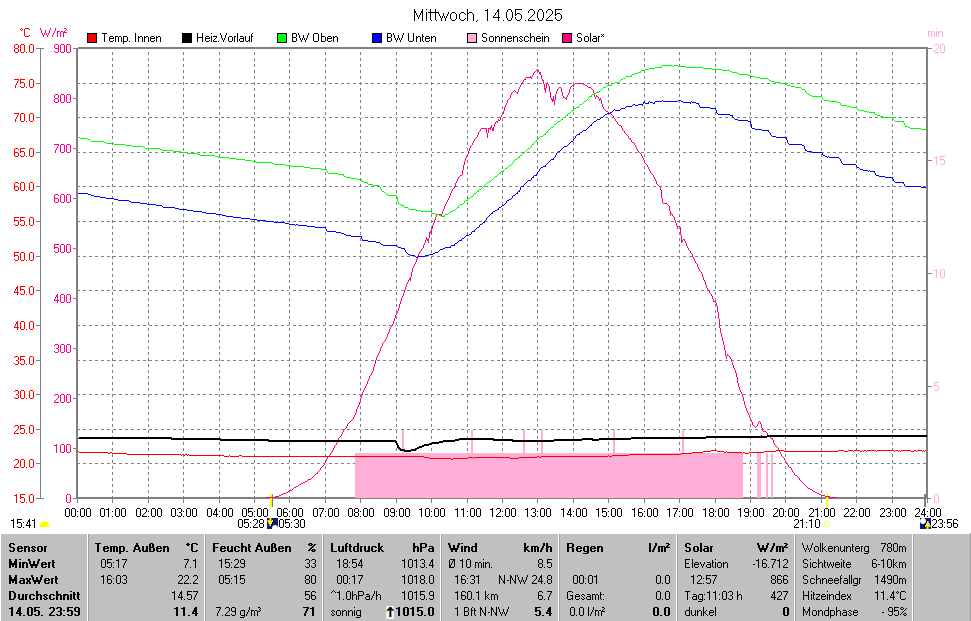Click the W/m² unit label above the left axis
This screenshot has height=621, width=971.
click(x=54, y=32)
